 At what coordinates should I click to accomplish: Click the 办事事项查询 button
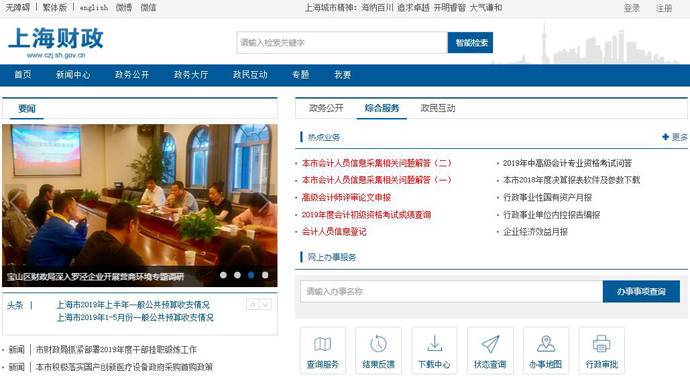[x=641, y=291]
